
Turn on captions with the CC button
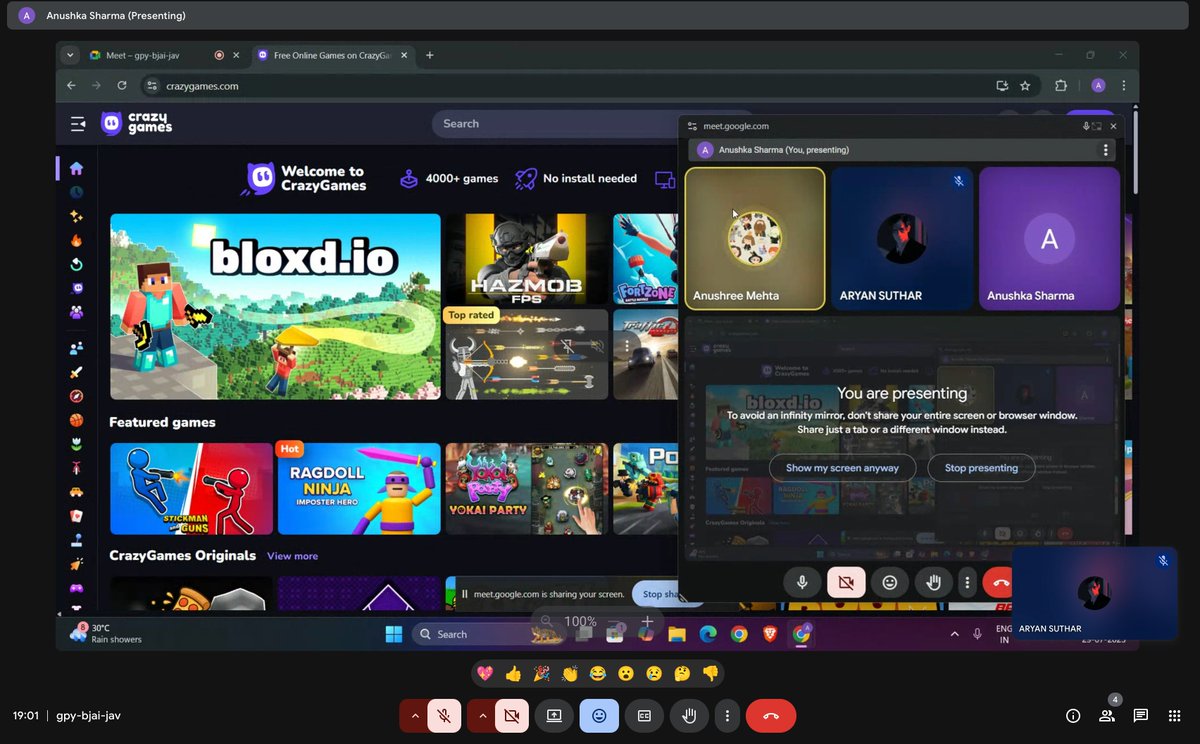[644, 716]
